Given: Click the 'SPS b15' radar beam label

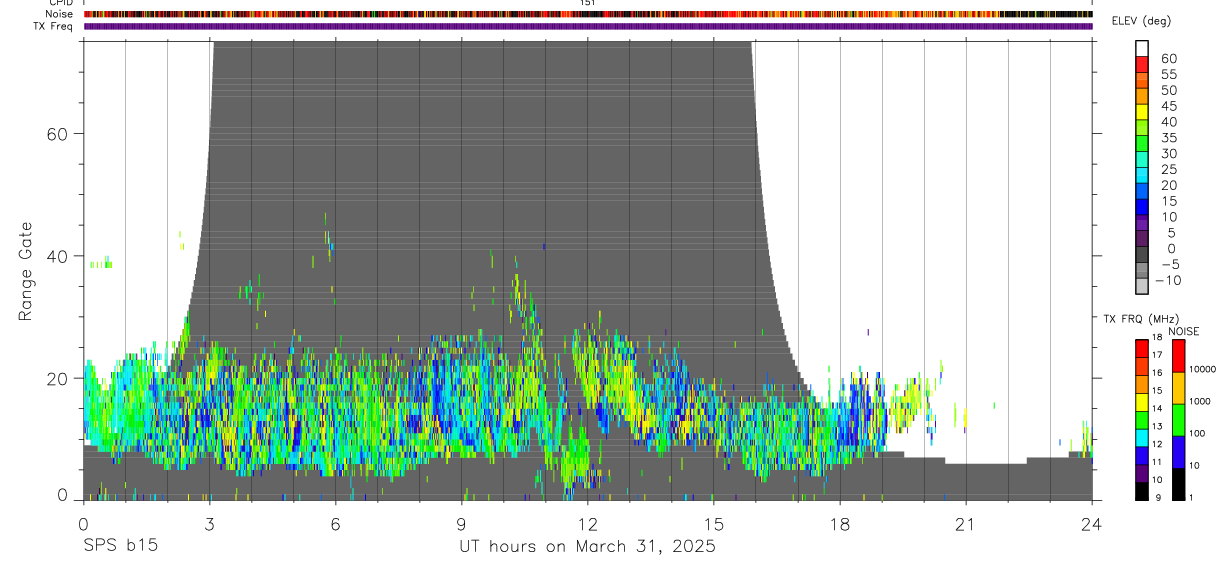Looking at the screenshot, I should 120,547.
